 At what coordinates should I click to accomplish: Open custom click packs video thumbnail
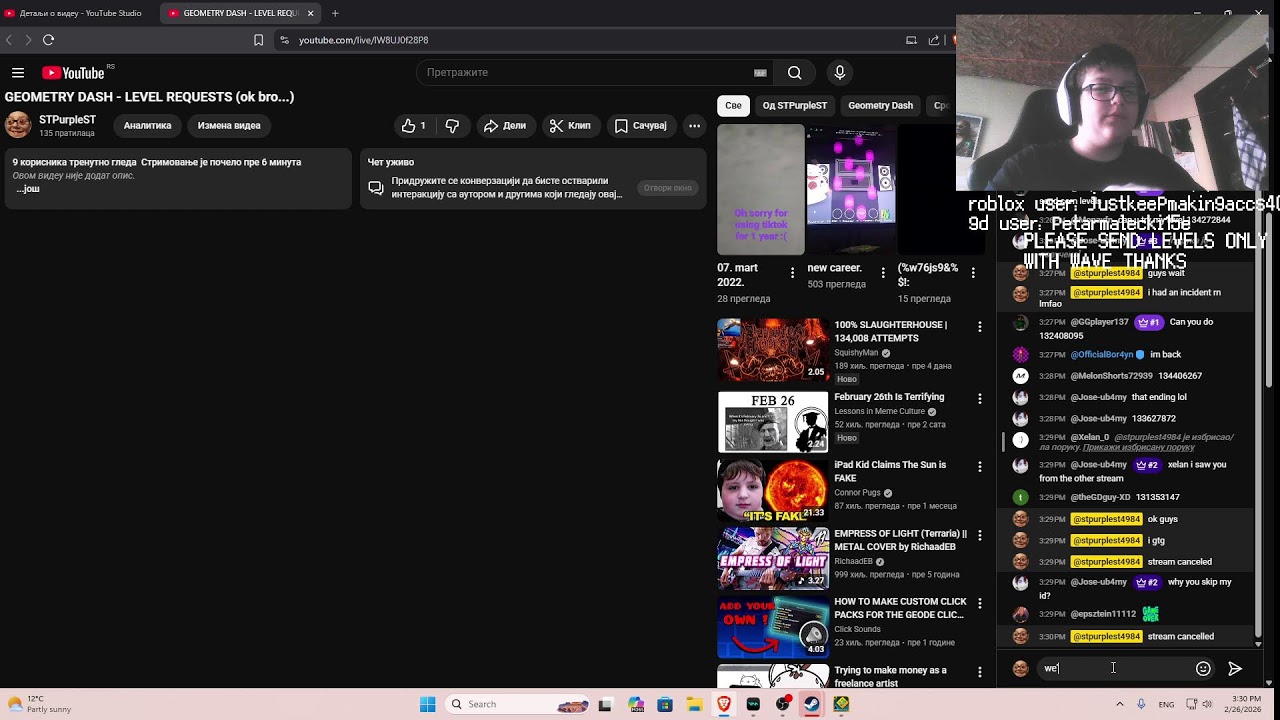(773, 627)
